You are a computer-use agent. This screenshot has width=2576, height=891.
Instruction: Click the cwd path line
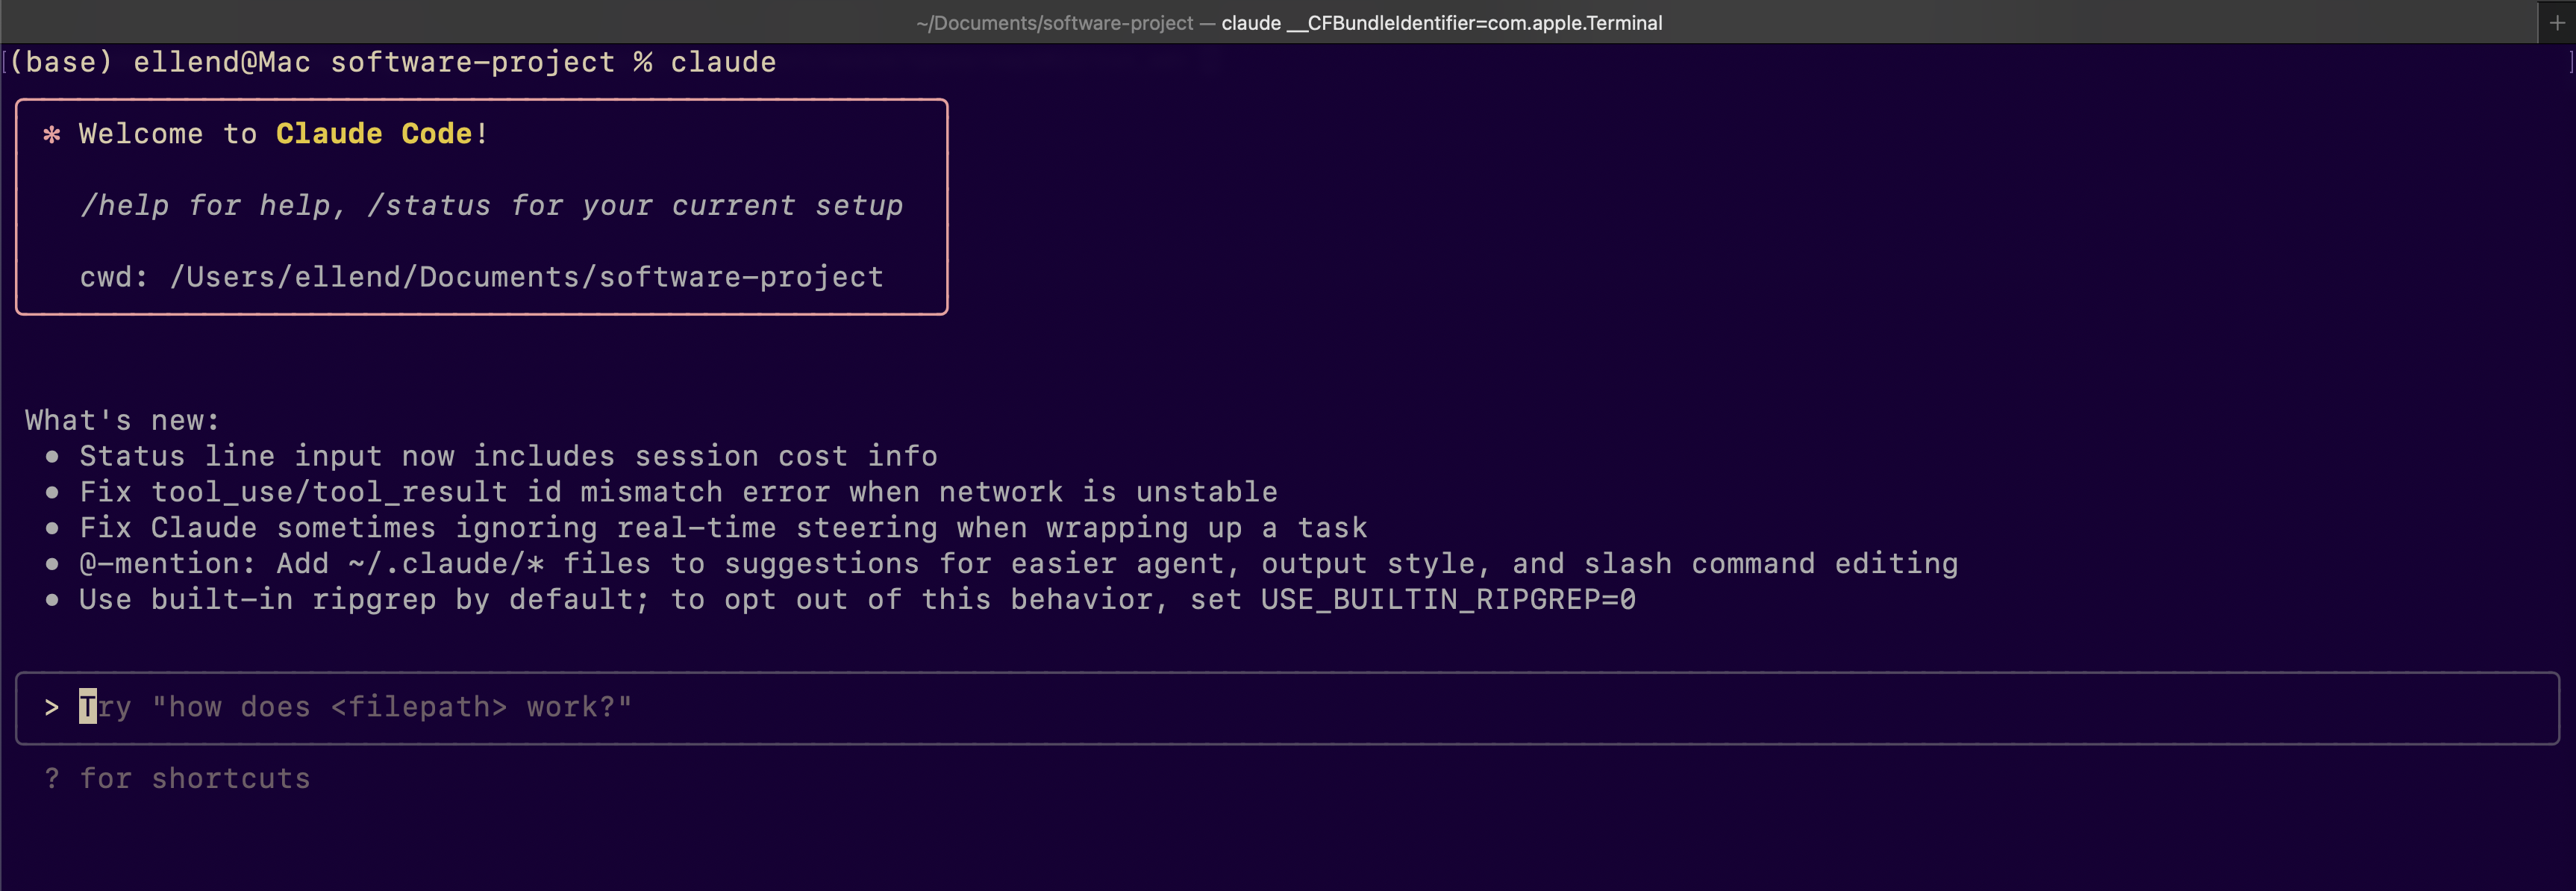(x=481, y=277)
